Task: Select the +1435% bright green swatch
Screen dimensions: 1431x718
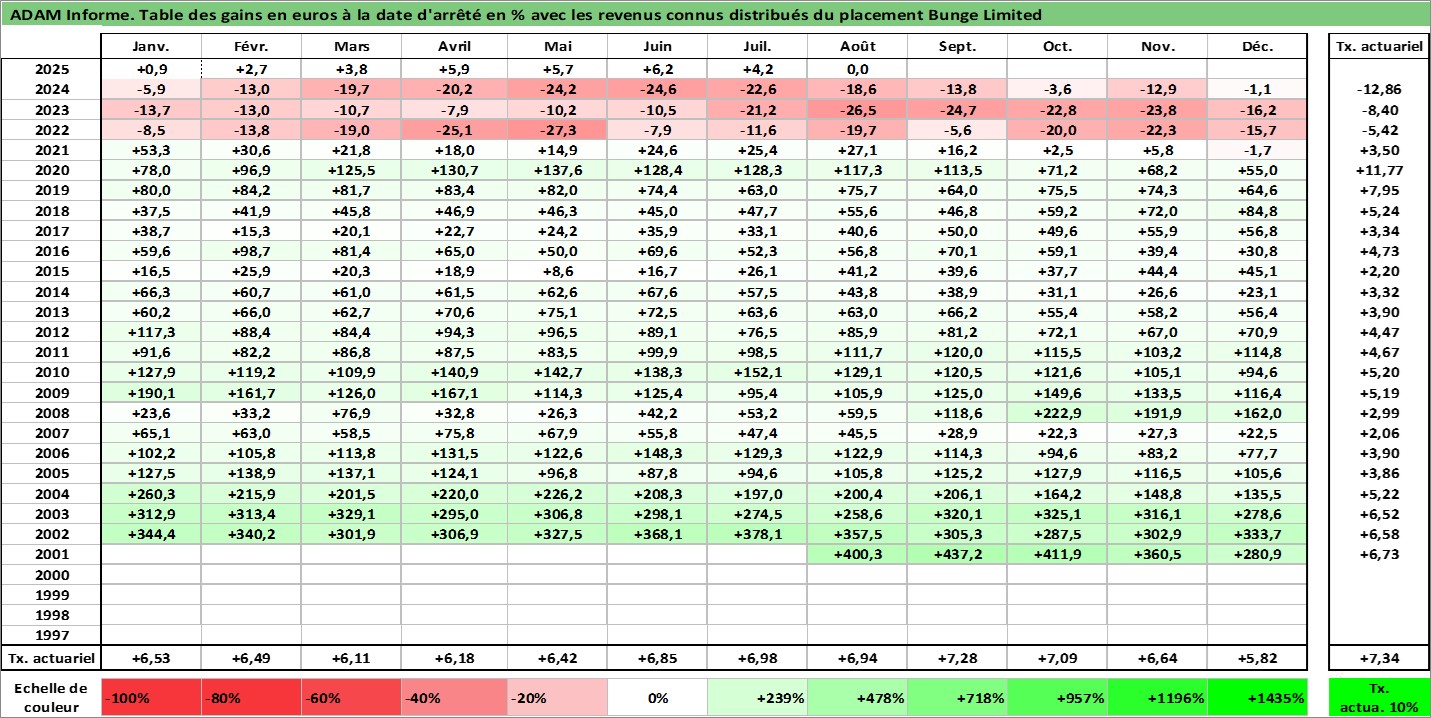Action: coord(1257,698)
